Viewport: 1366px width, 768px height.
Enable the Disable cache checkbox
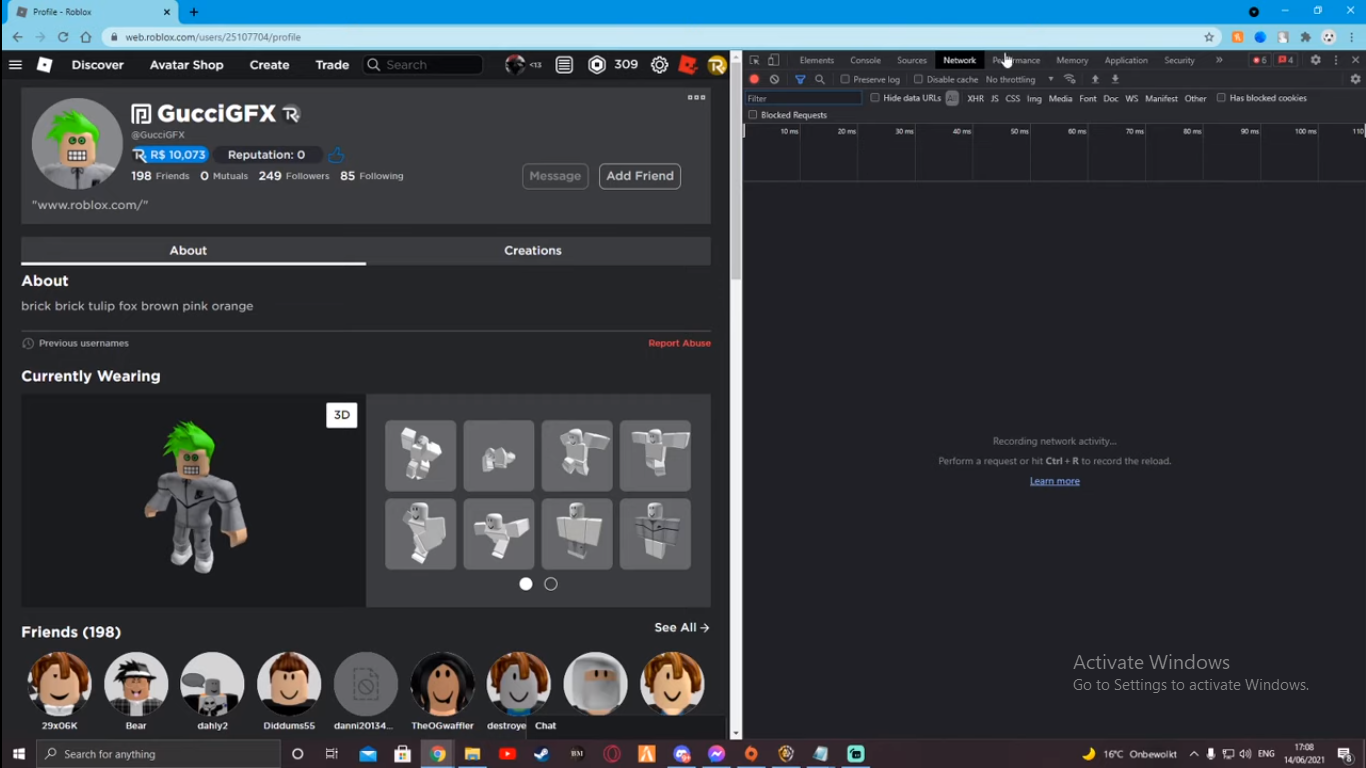click(918, 79)
